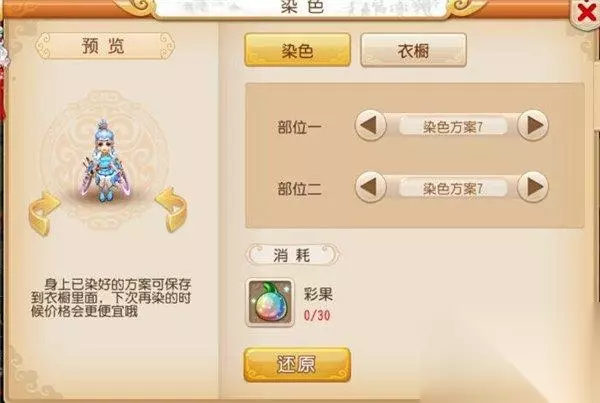The image size is (600, 403).
Task: Click the 消耗 cost section label
Action: coord(292,255)
